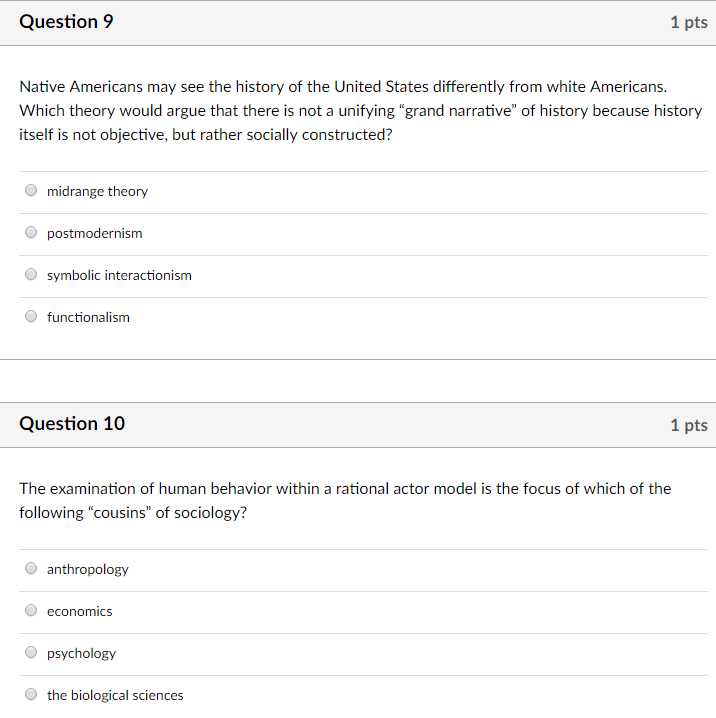Click the Question 9 header title

(66, 22)
